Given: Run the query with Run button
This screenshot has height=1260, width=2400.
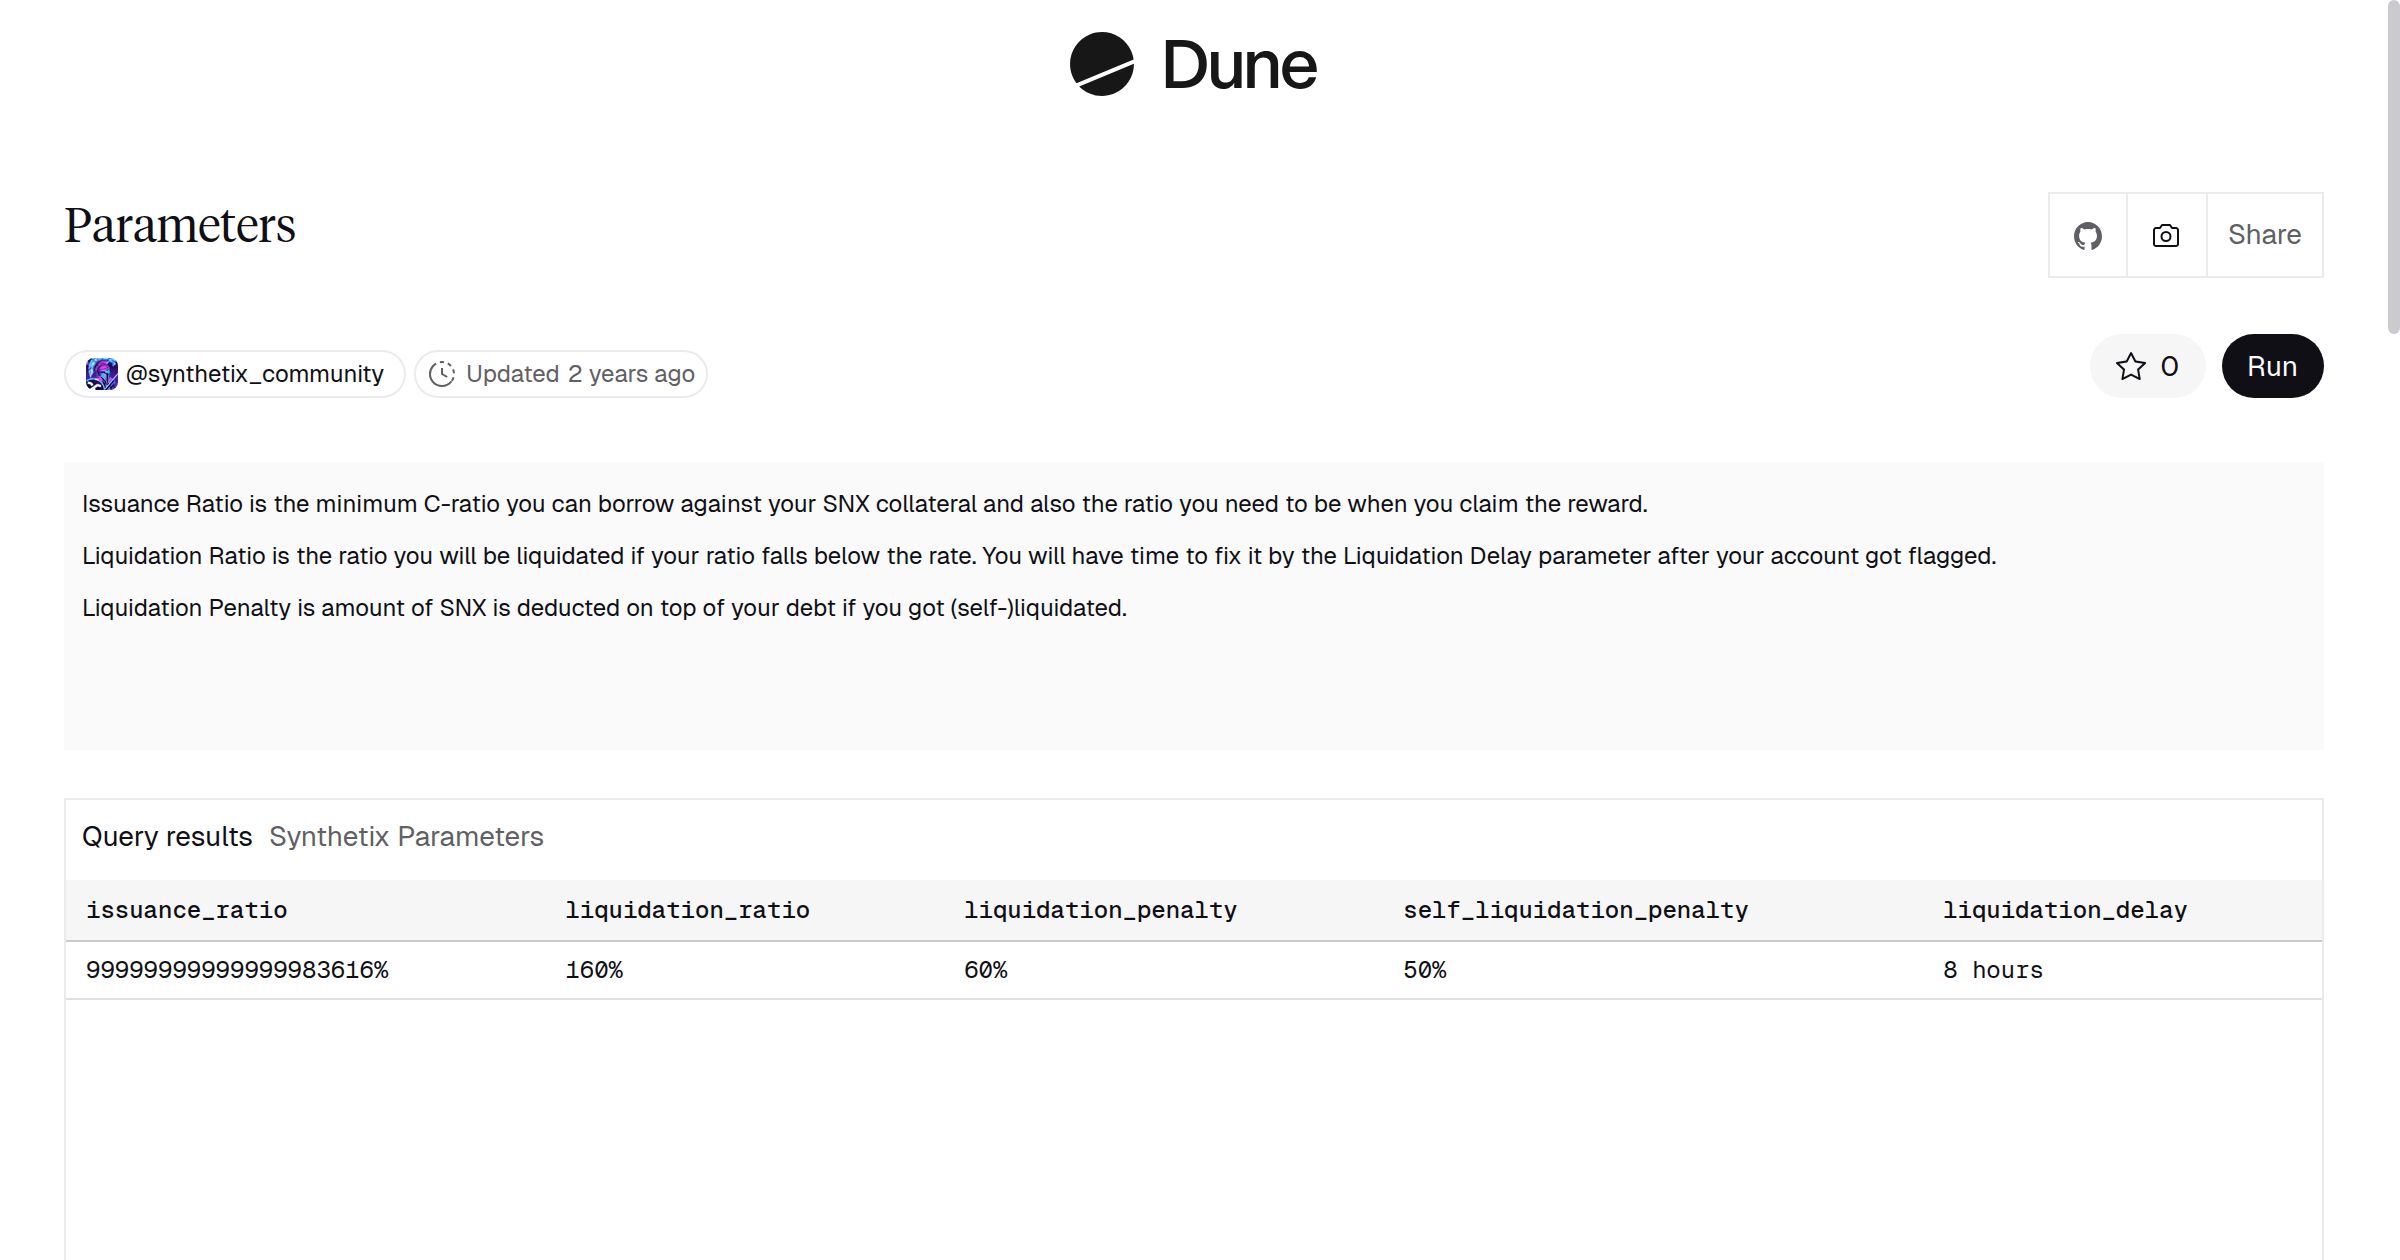Looking at the screenshot, I should point(2271,367).
